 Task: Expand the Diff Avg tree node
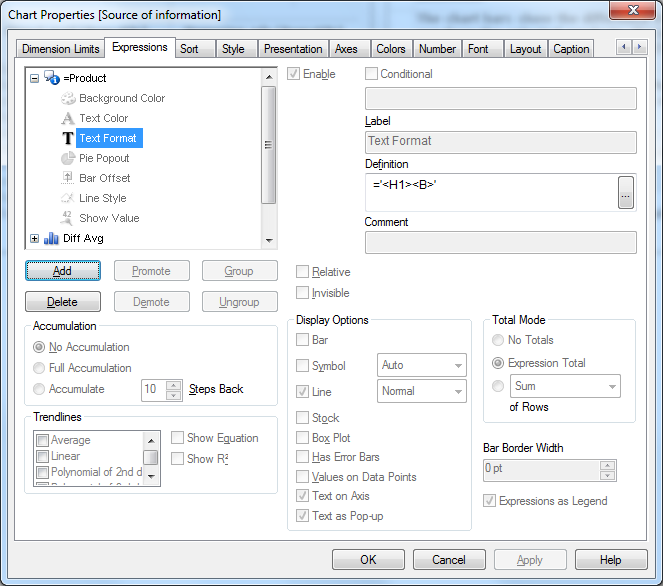(x=35, y=238)
